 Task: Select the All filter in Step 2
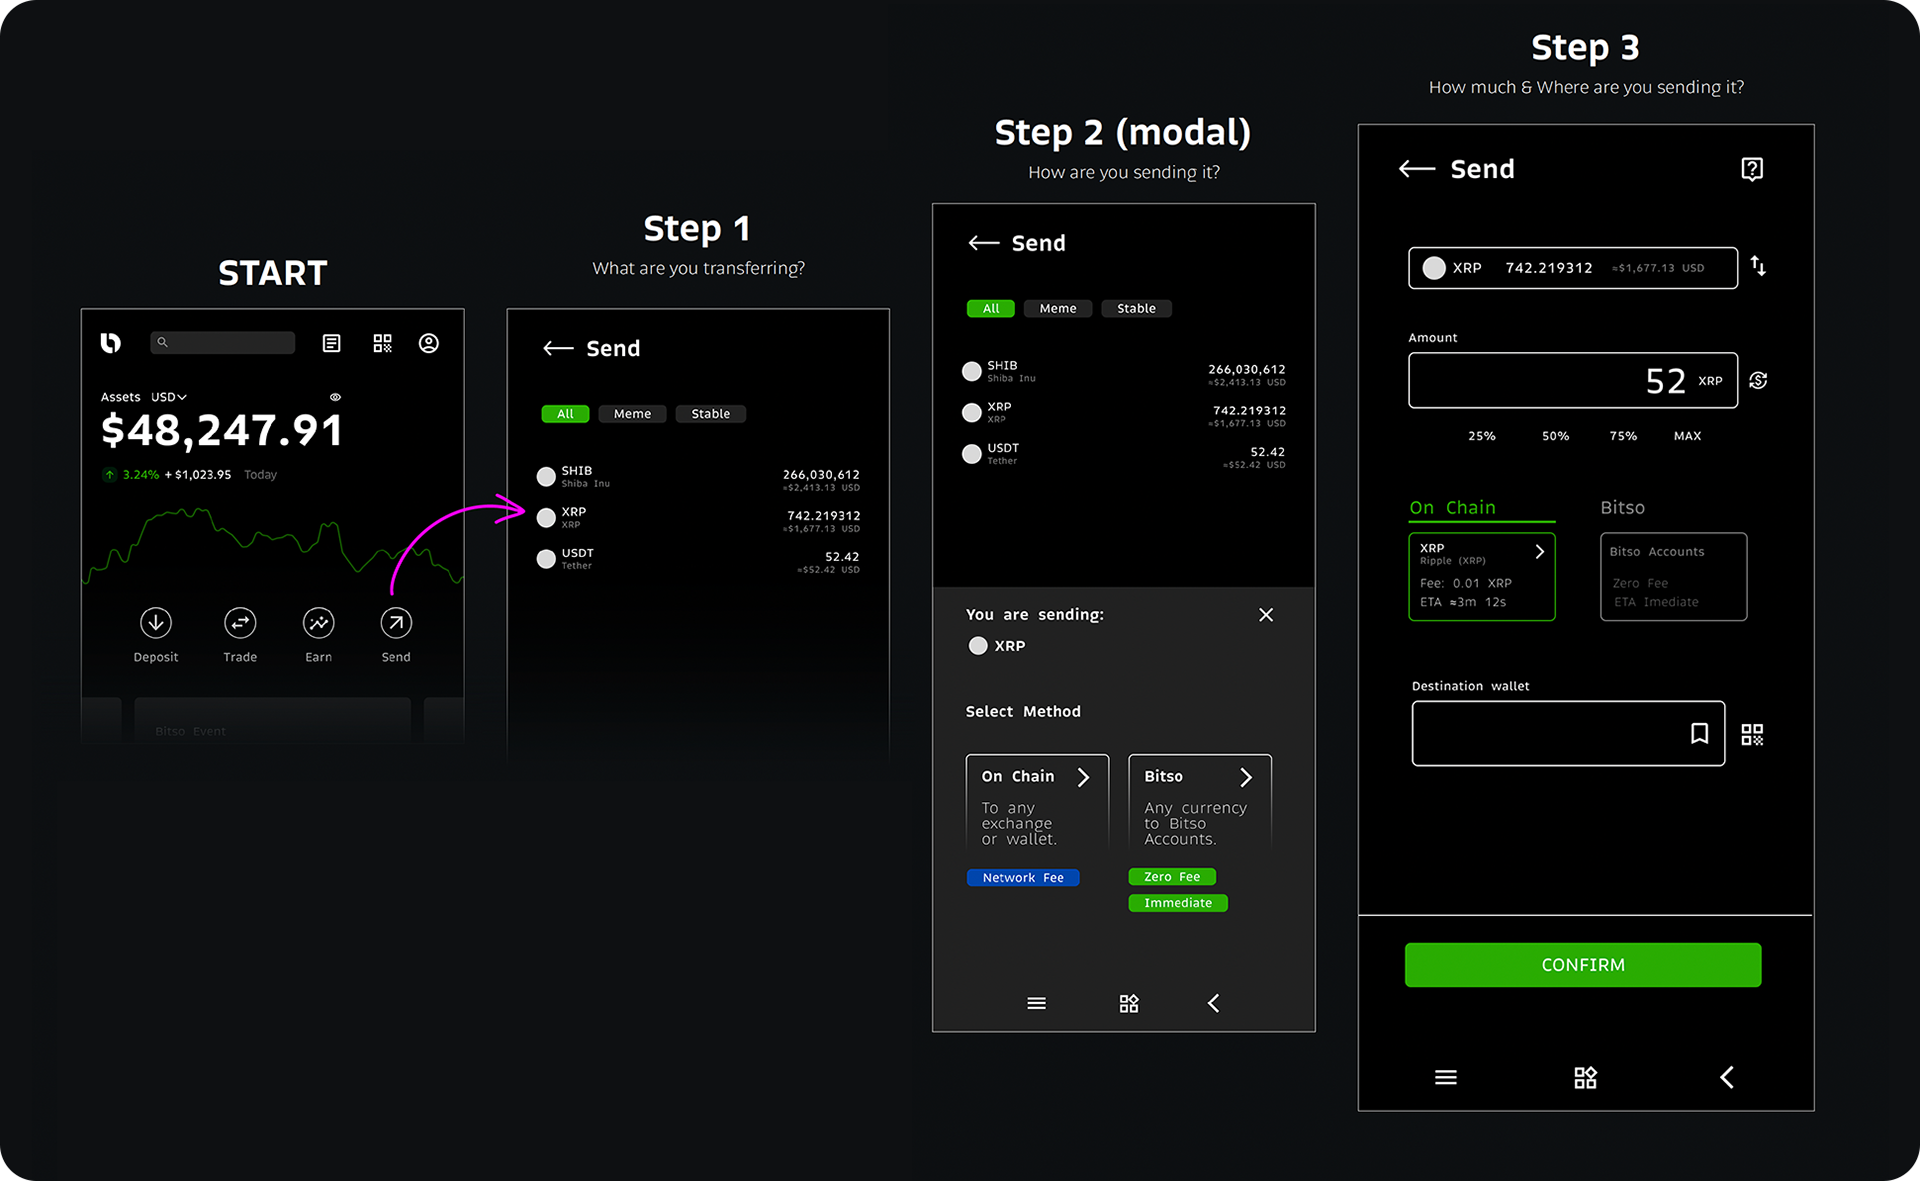[x=991, y=309]
